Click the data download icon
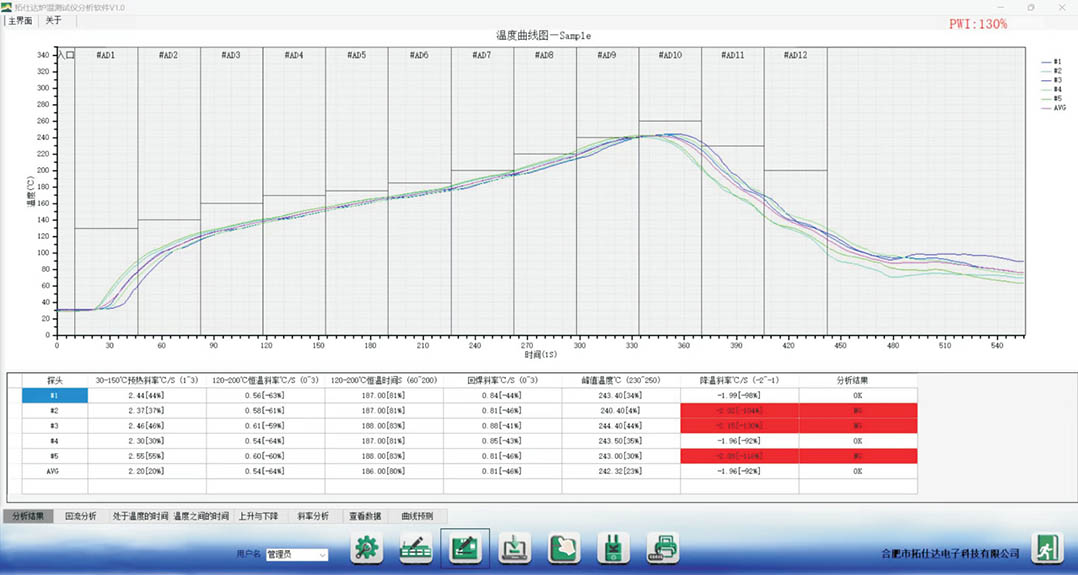Viewport: 1078px width, 575px height. pyautogui.click(x=514, y=548)
